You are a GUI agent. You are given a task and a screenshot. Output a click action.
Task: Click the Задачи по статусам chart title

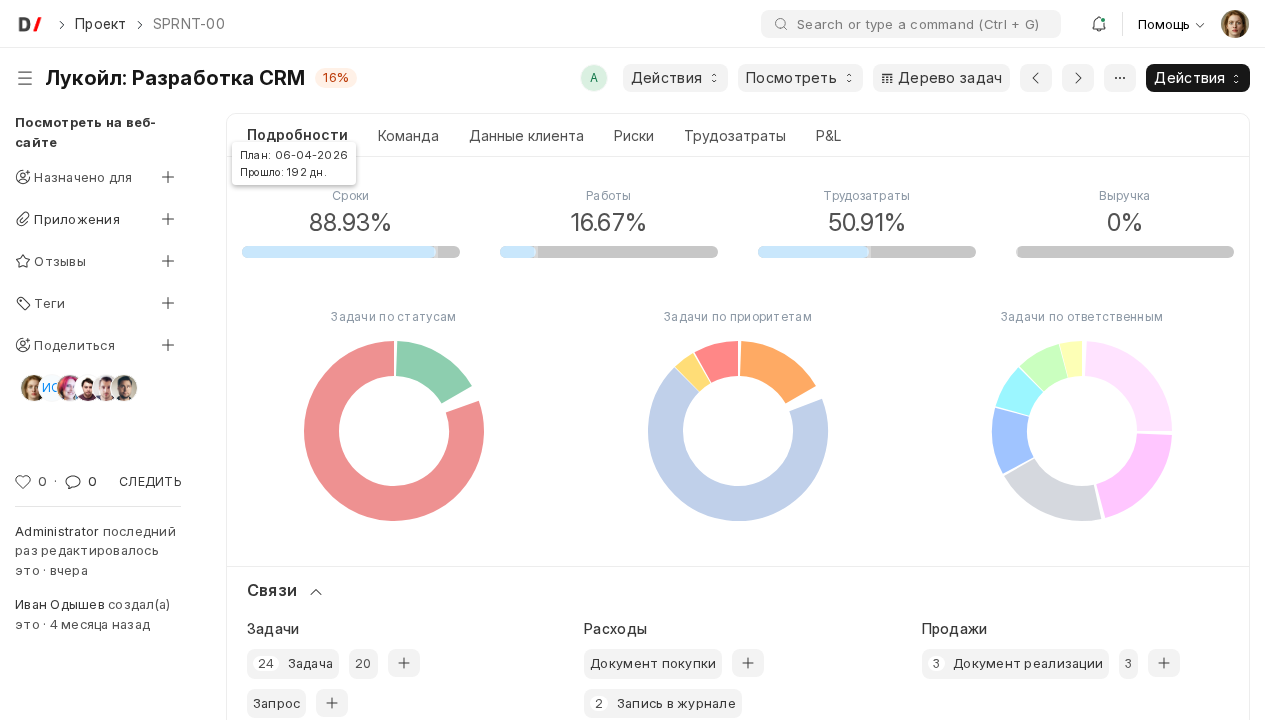393,317
